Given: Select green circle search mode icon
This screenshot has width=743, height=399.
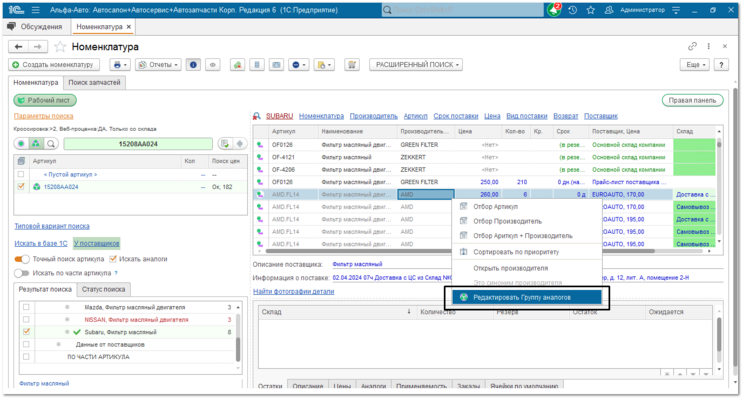Looking at the screenshot, I should point(21,144).
